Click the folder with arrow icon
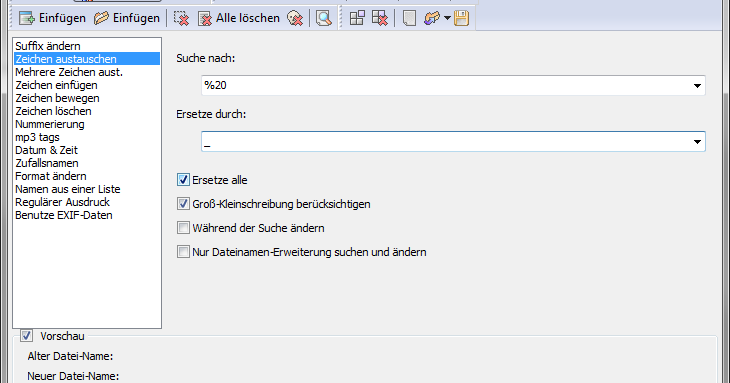 coord(432,18)
